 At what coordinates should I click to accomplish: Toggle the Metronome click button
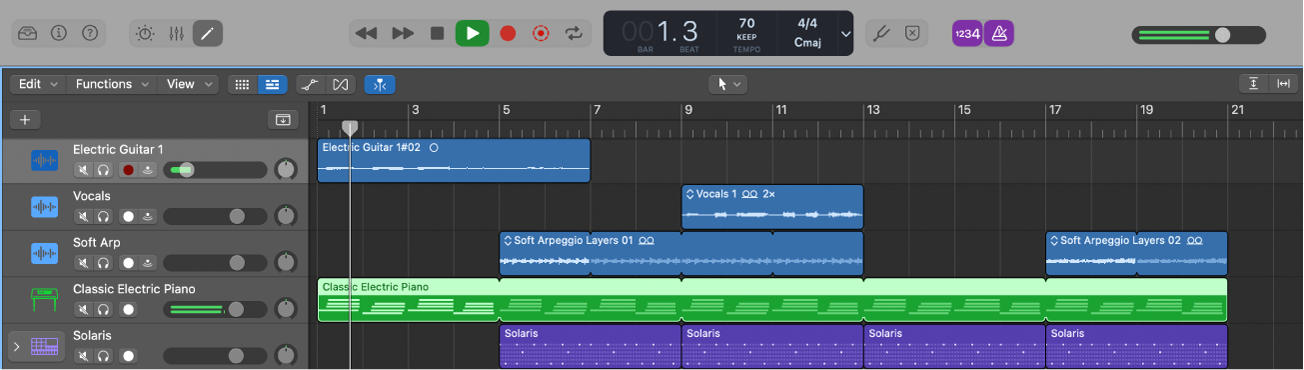pyautogui.click(x=998, y=33)
